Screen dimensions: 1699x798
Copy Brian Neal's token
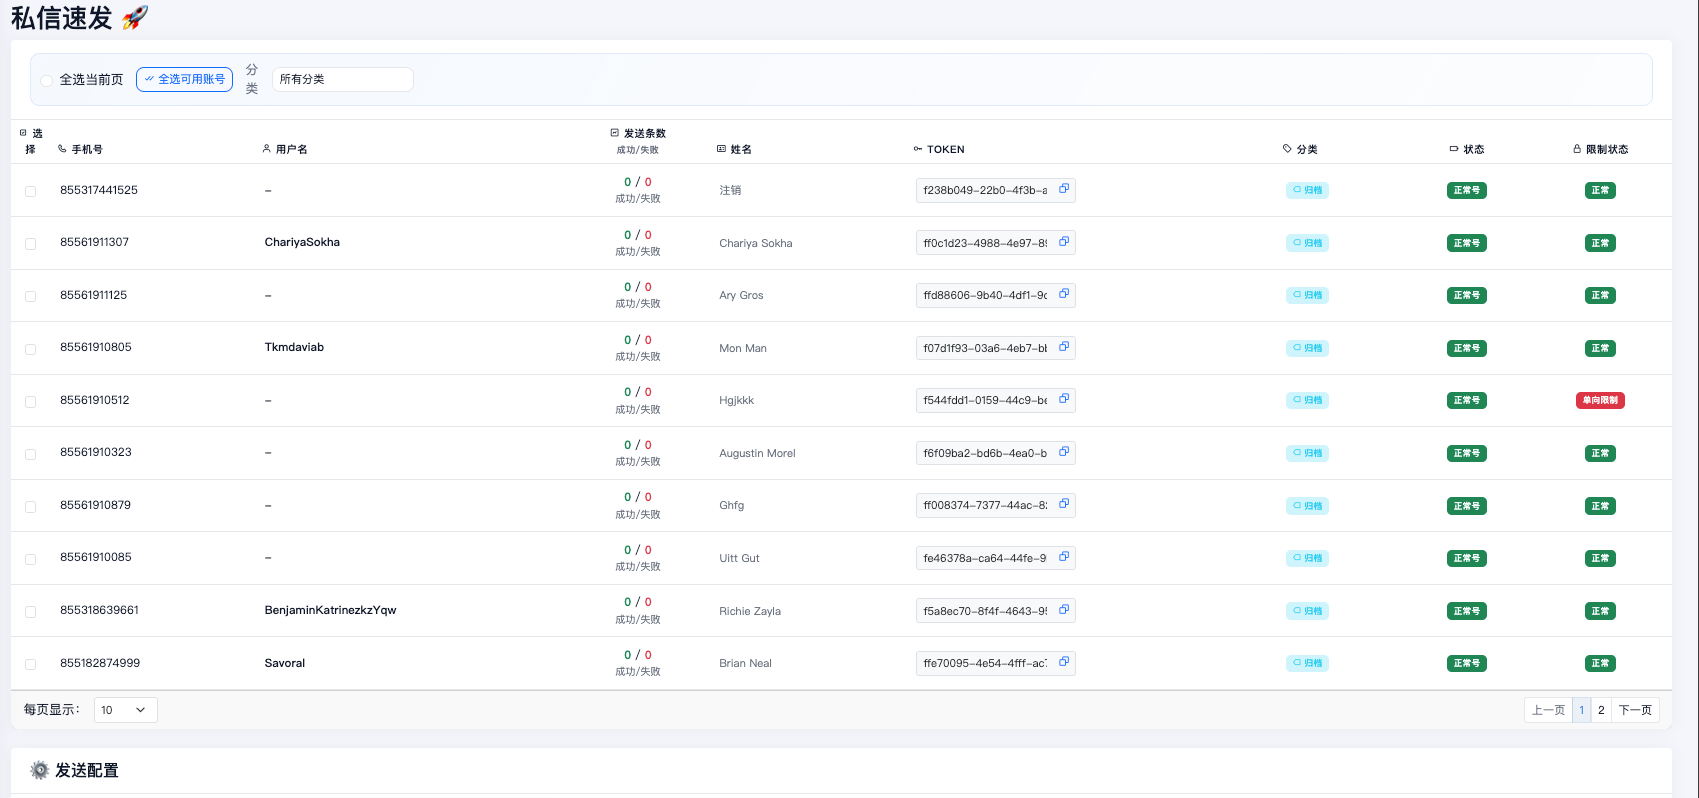(x=1064, y=662)
